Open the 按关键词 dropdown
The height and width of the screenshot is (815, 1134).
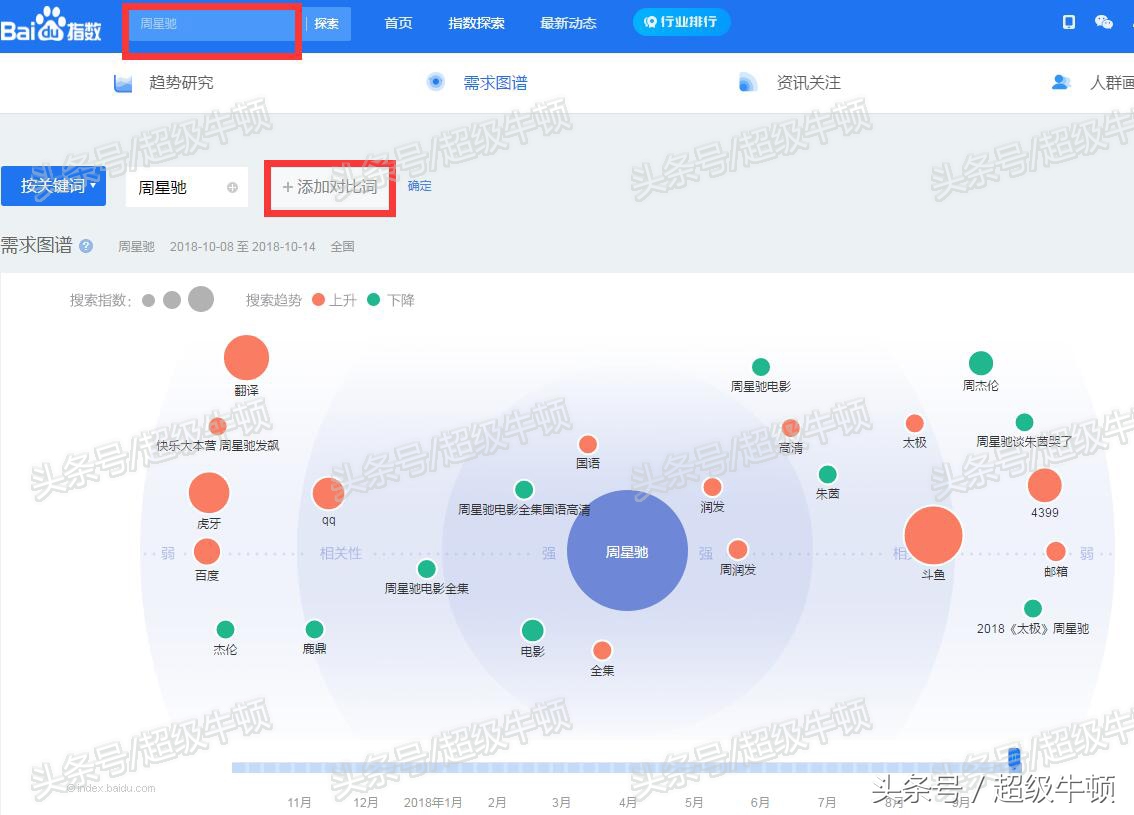[x=53, y=185]
